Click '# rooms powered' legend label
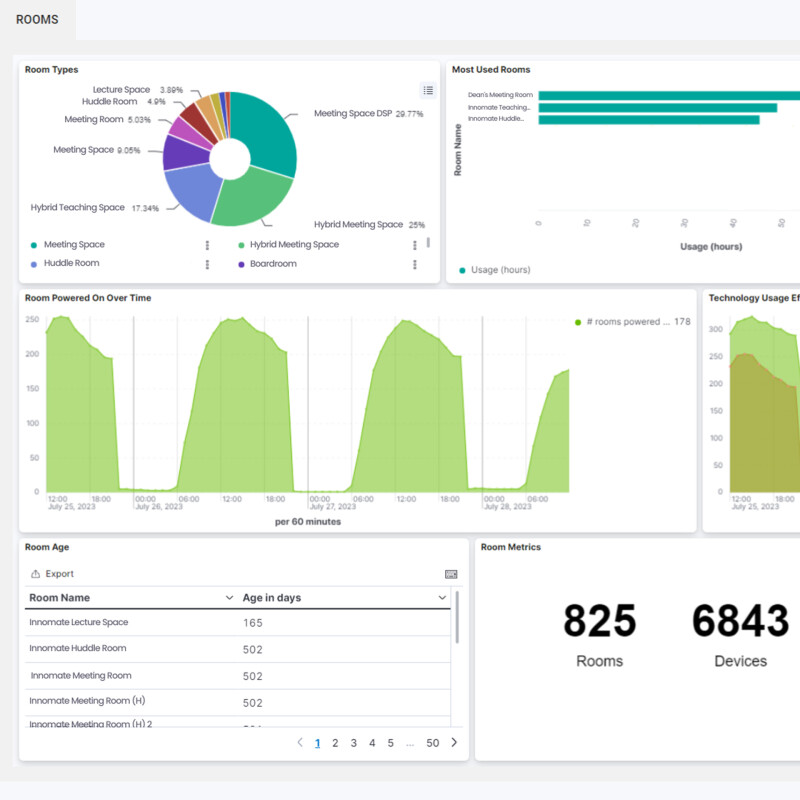The height and width of the screenshot is (800, 800). click(628, 322)
